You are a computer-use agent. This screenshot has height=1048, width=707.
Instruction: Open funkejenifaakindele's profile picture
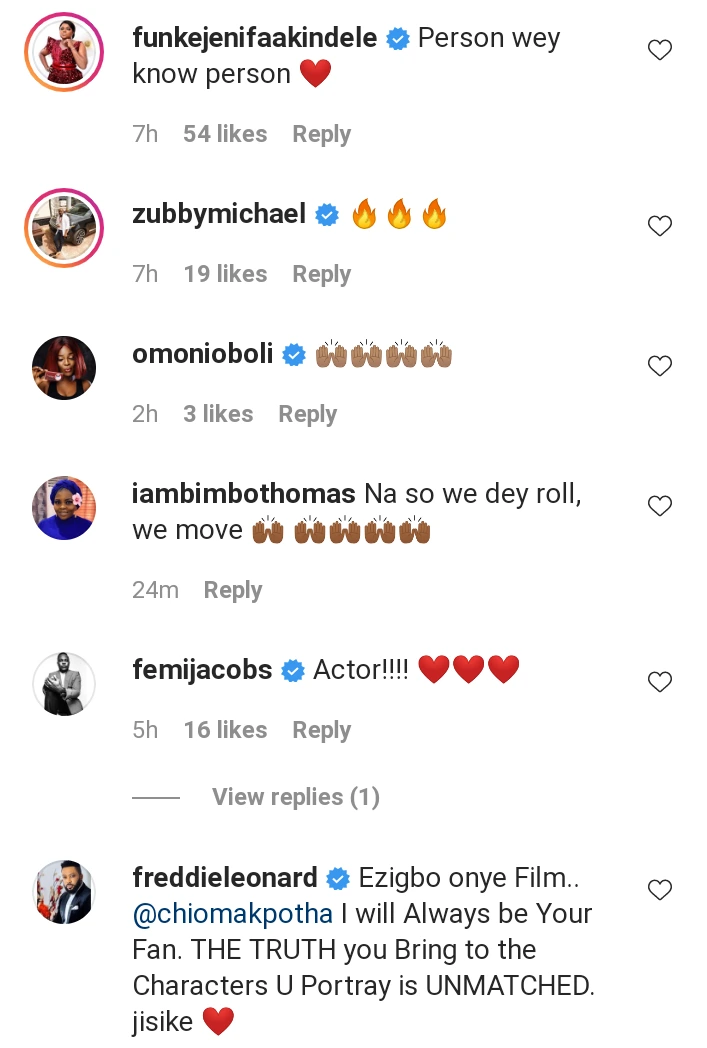point(65,51)
